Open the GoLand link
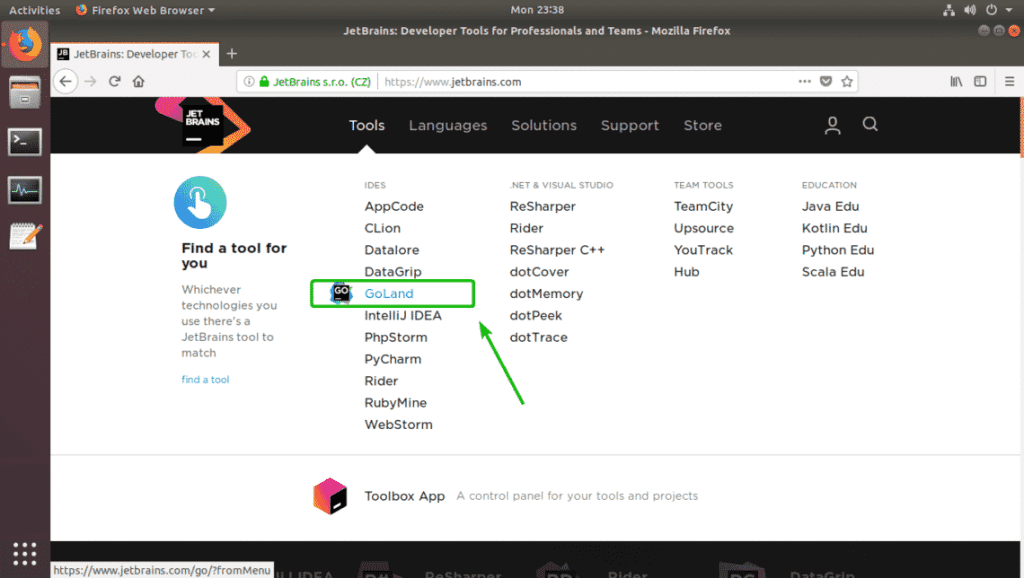The width and height of the screenshot is (1024, 578). click(x=389, y=293)
